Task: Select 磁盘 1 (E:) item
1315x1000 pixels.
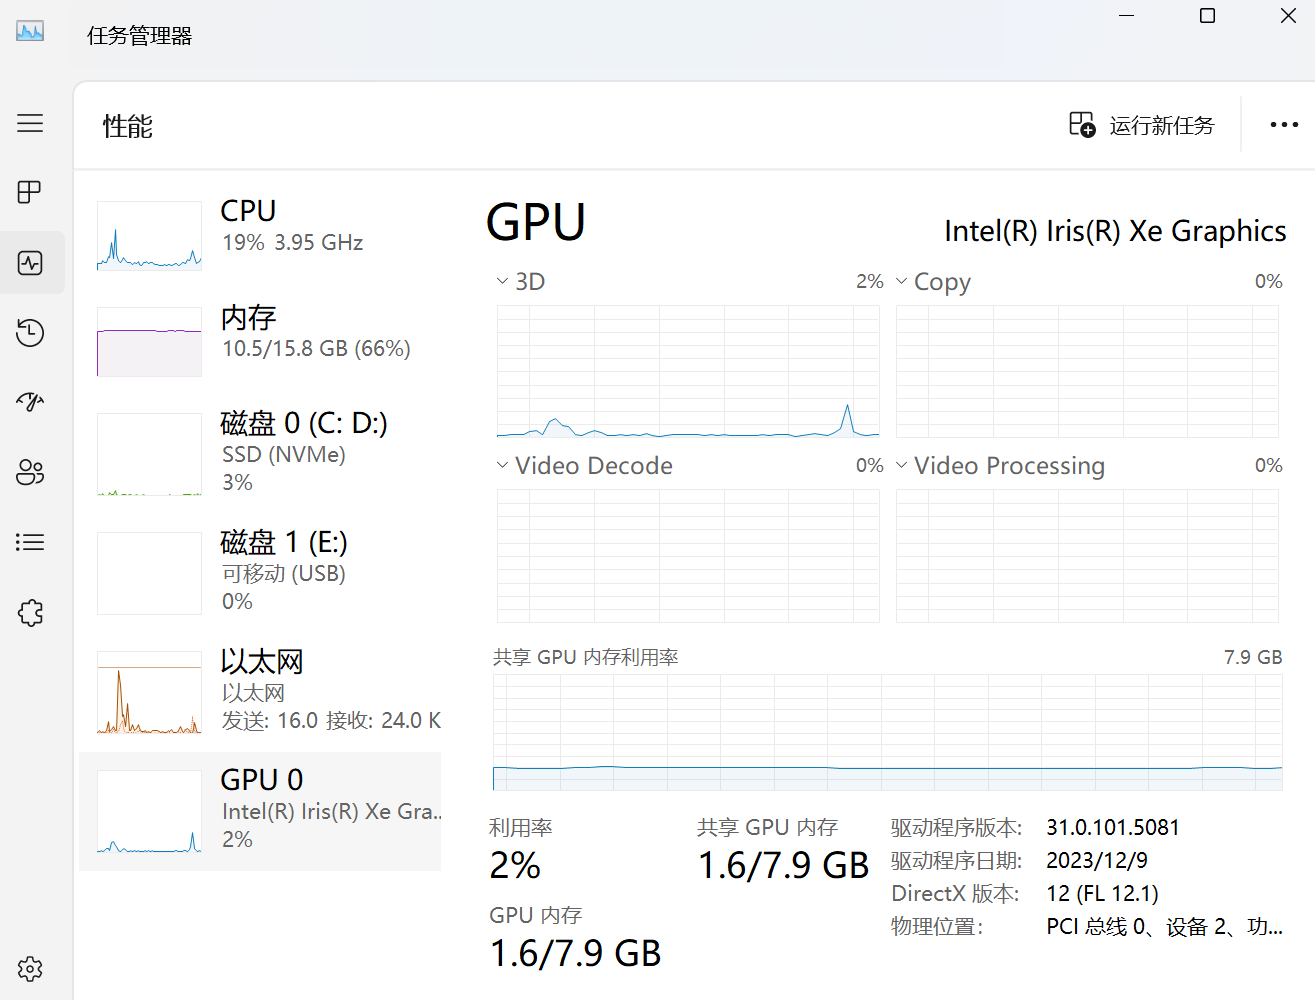Action: 260,572
